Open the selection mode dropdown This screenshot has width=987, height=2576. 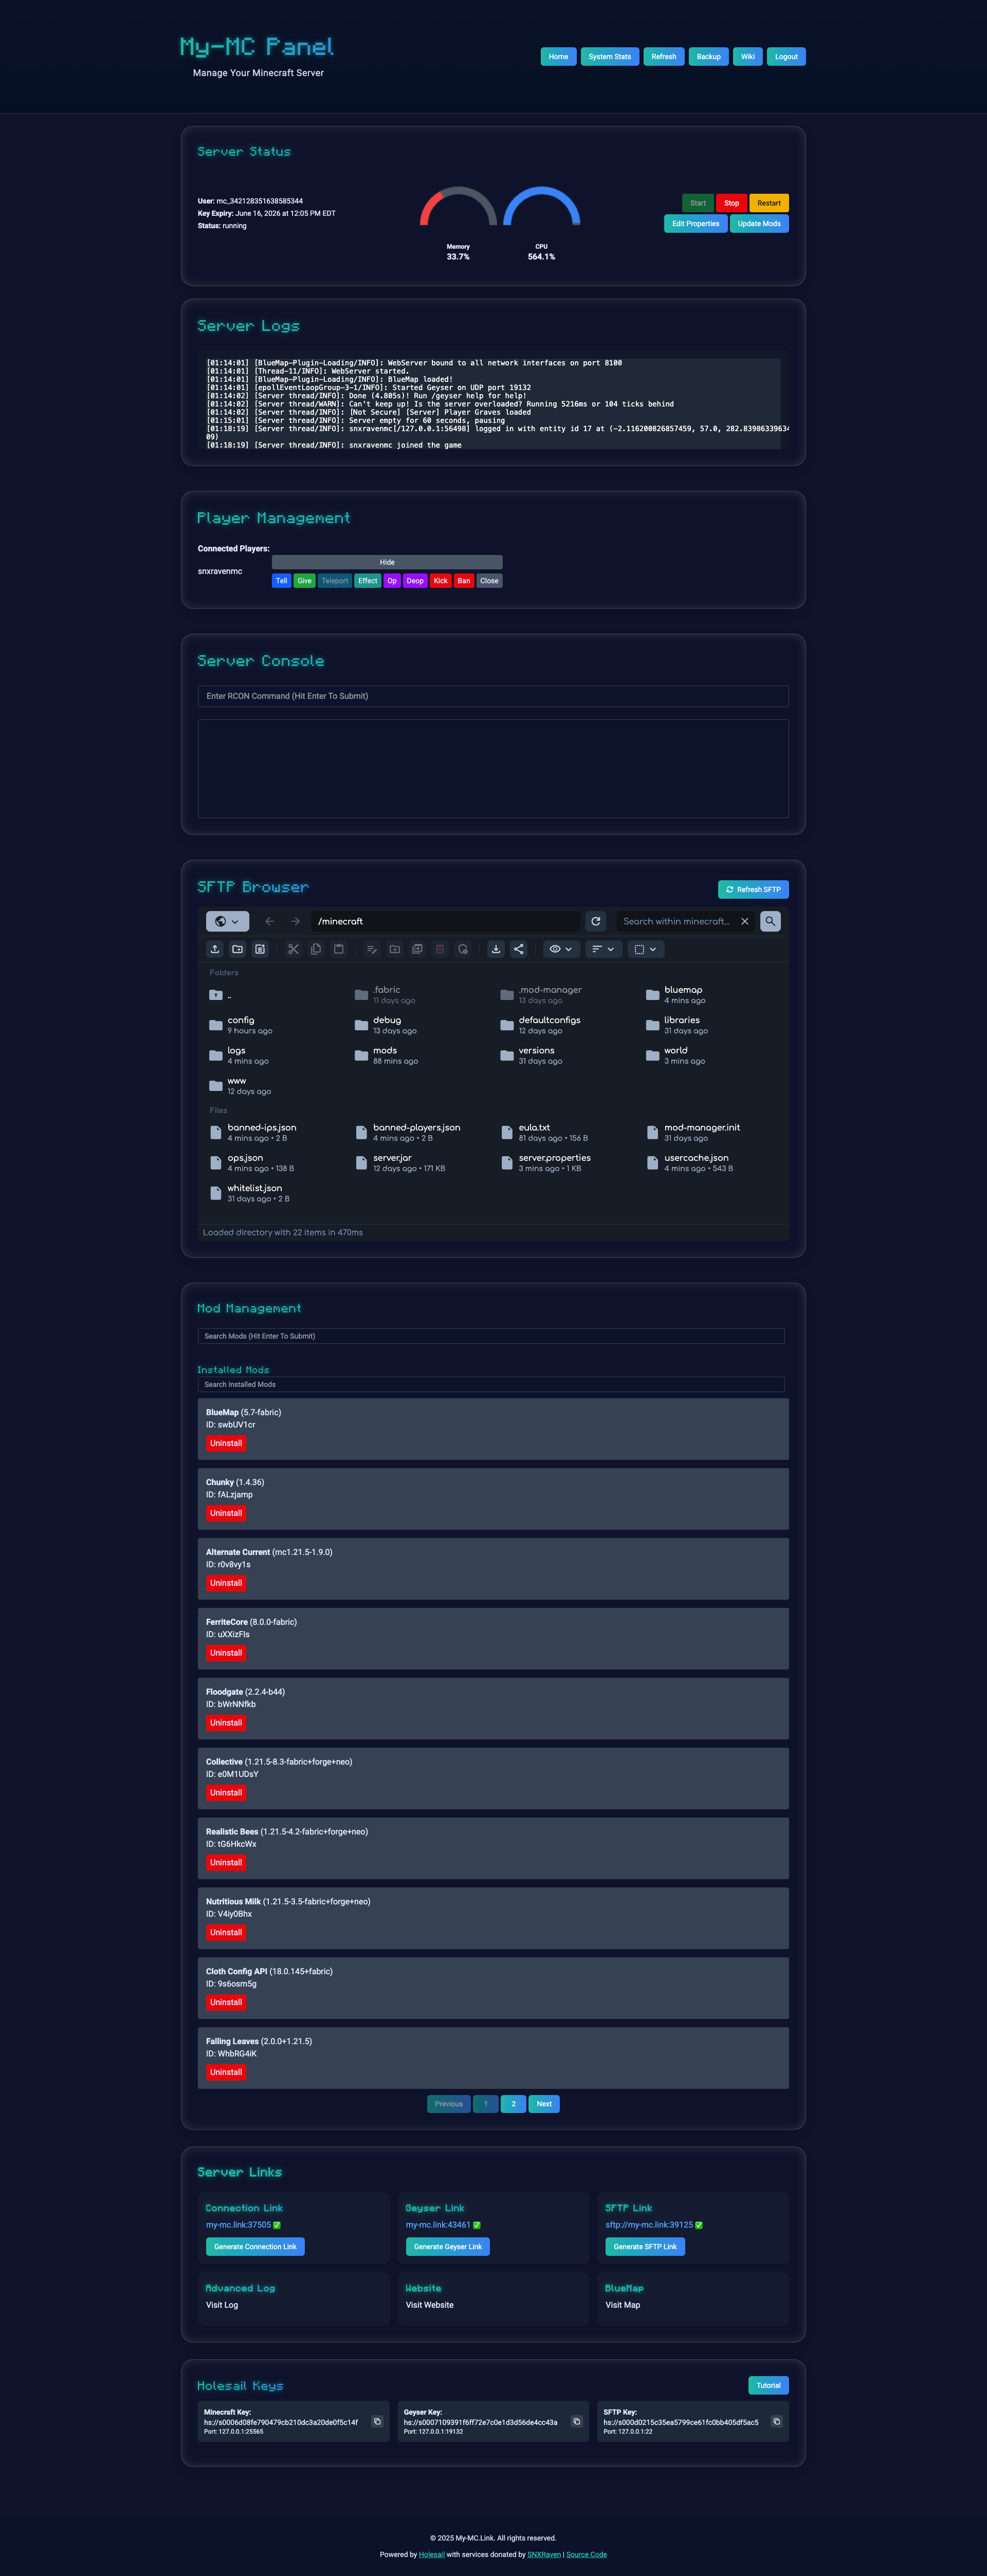[645, 949]
